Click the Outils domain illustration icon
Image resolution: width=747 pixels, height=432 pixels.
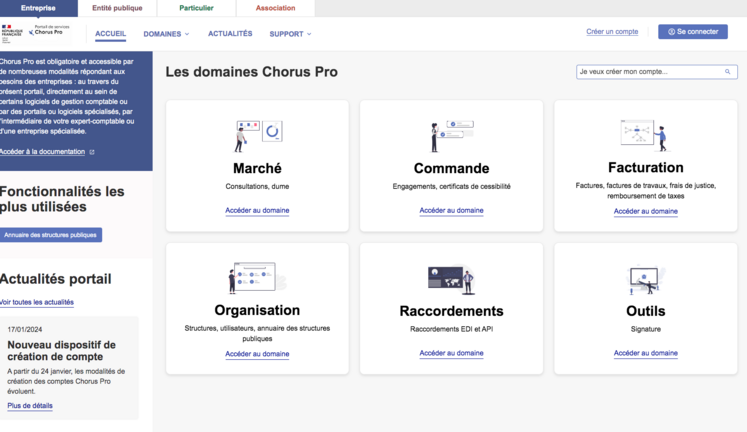pos(645,278)
